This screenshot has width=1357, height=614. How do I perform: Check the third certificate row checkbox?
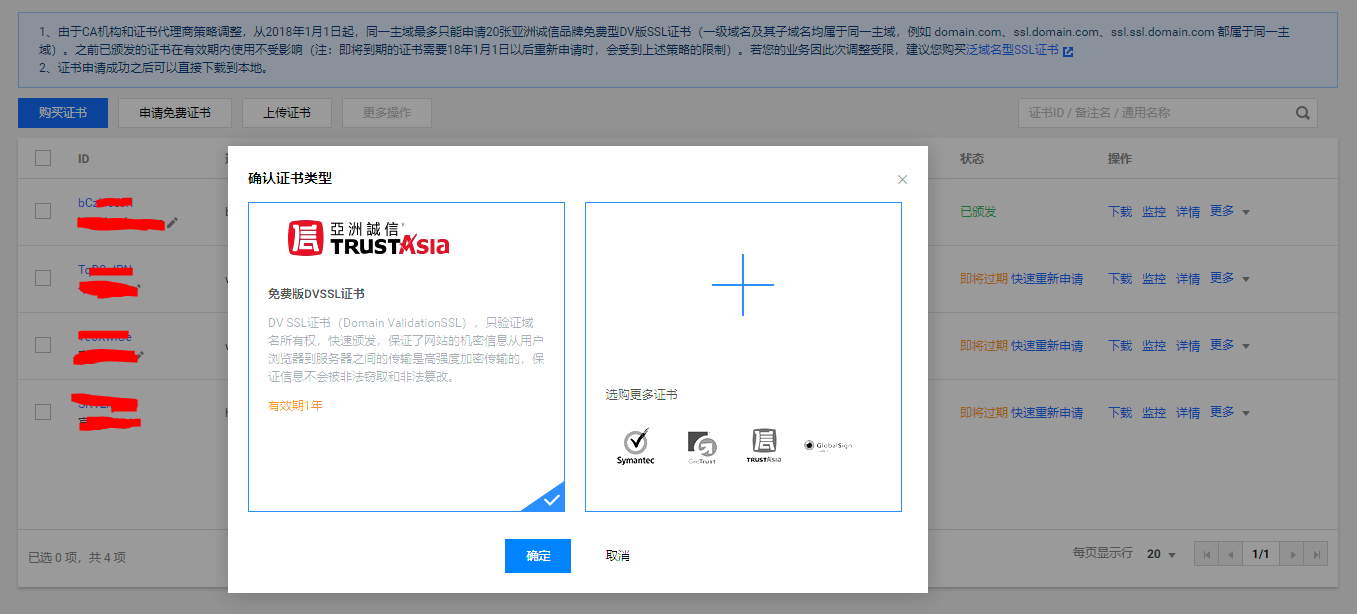pos(43,345)
